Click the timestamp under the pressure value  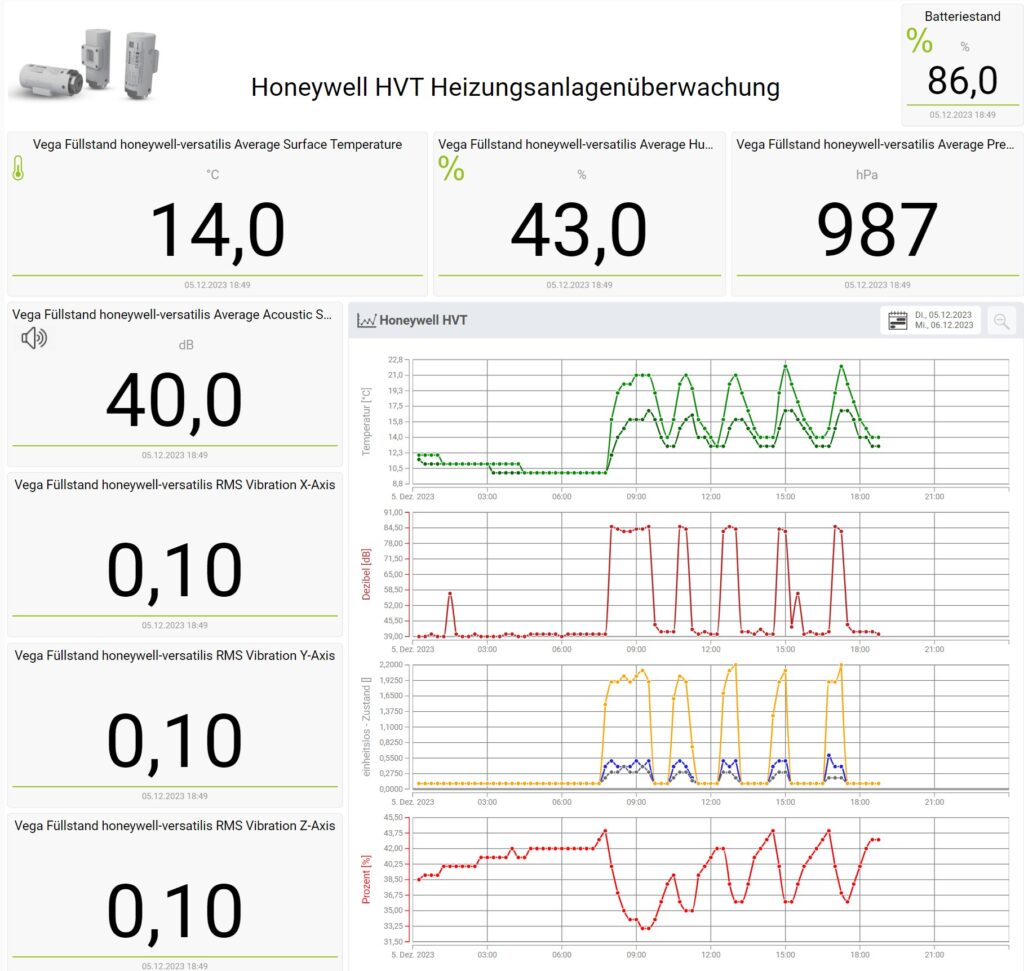click(877, 285)
